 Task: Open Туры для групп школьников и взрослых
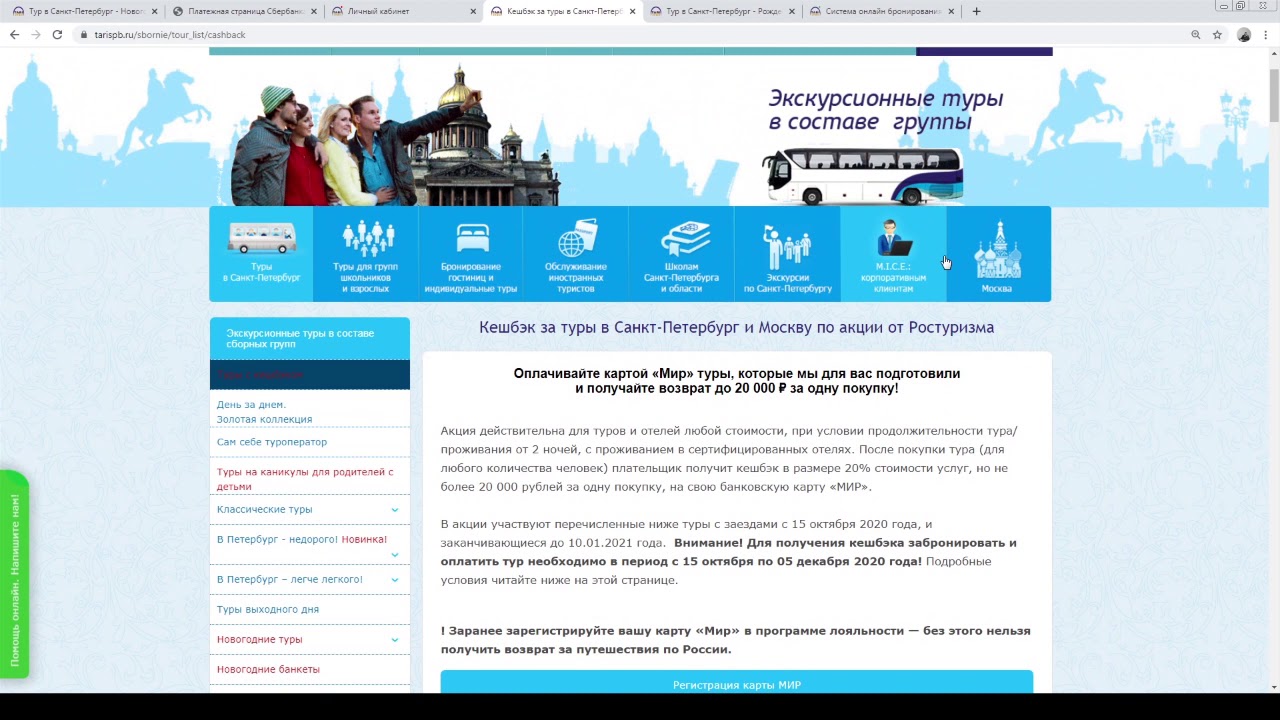pyautogui.click(x=366, y=254)
